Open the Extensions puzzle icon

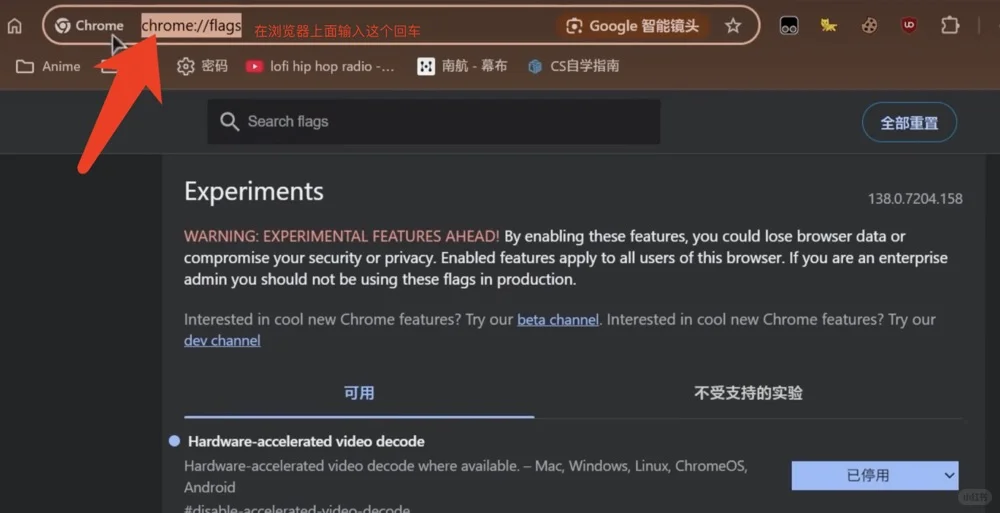tap(950, 26)
